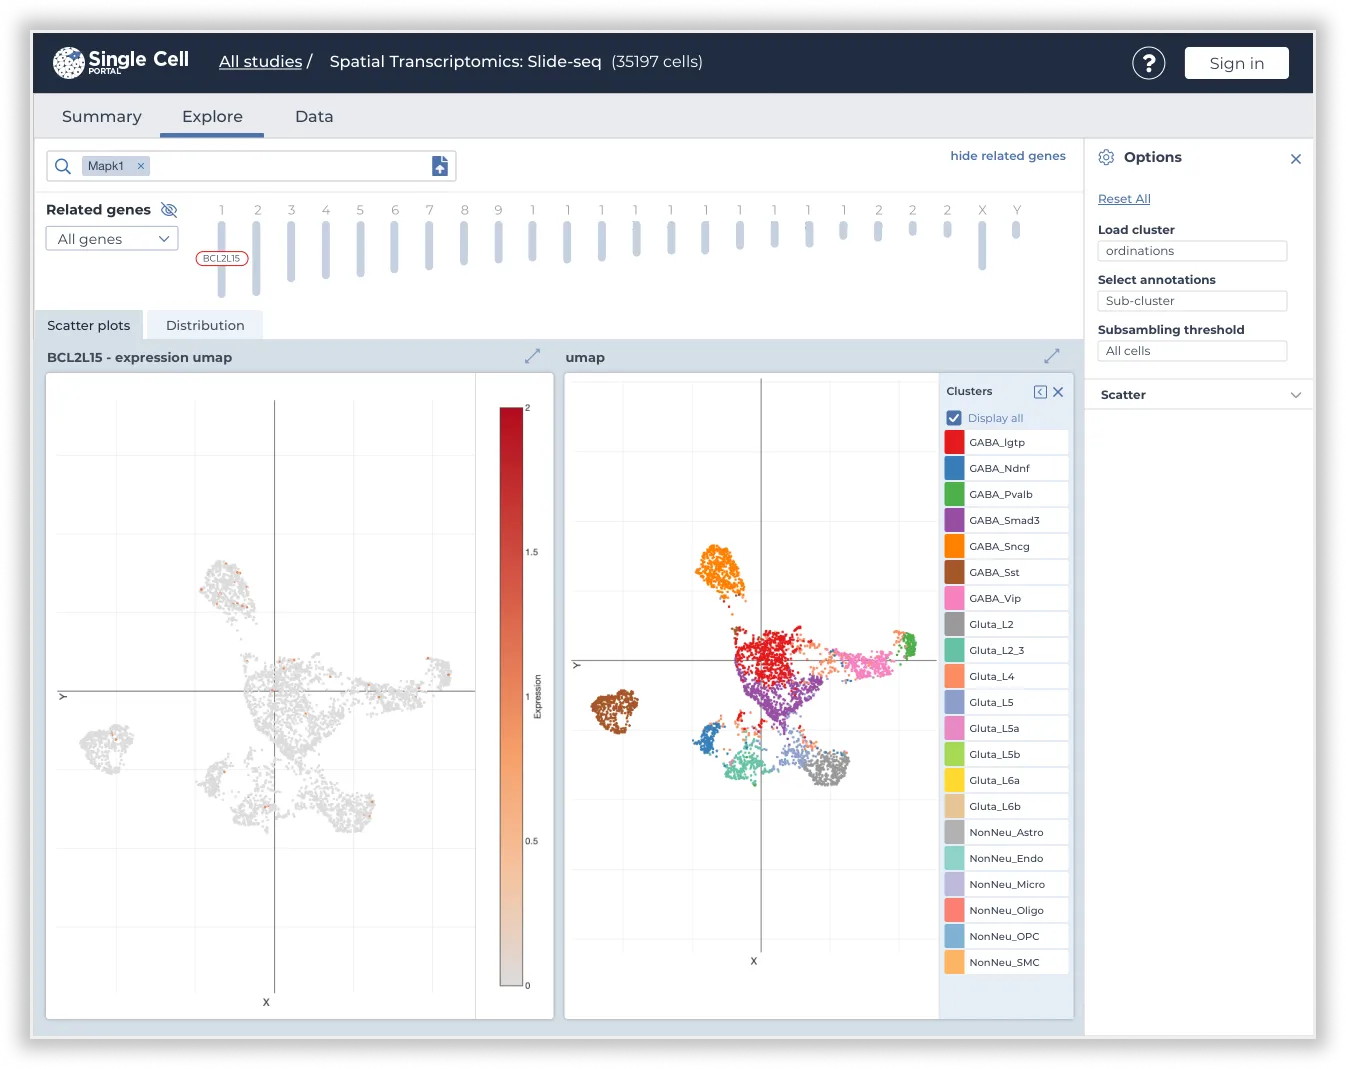
Task: Select the BCL2L15 gene marker on ideogram
Action: pyautogui.click(x=222, y=258)
